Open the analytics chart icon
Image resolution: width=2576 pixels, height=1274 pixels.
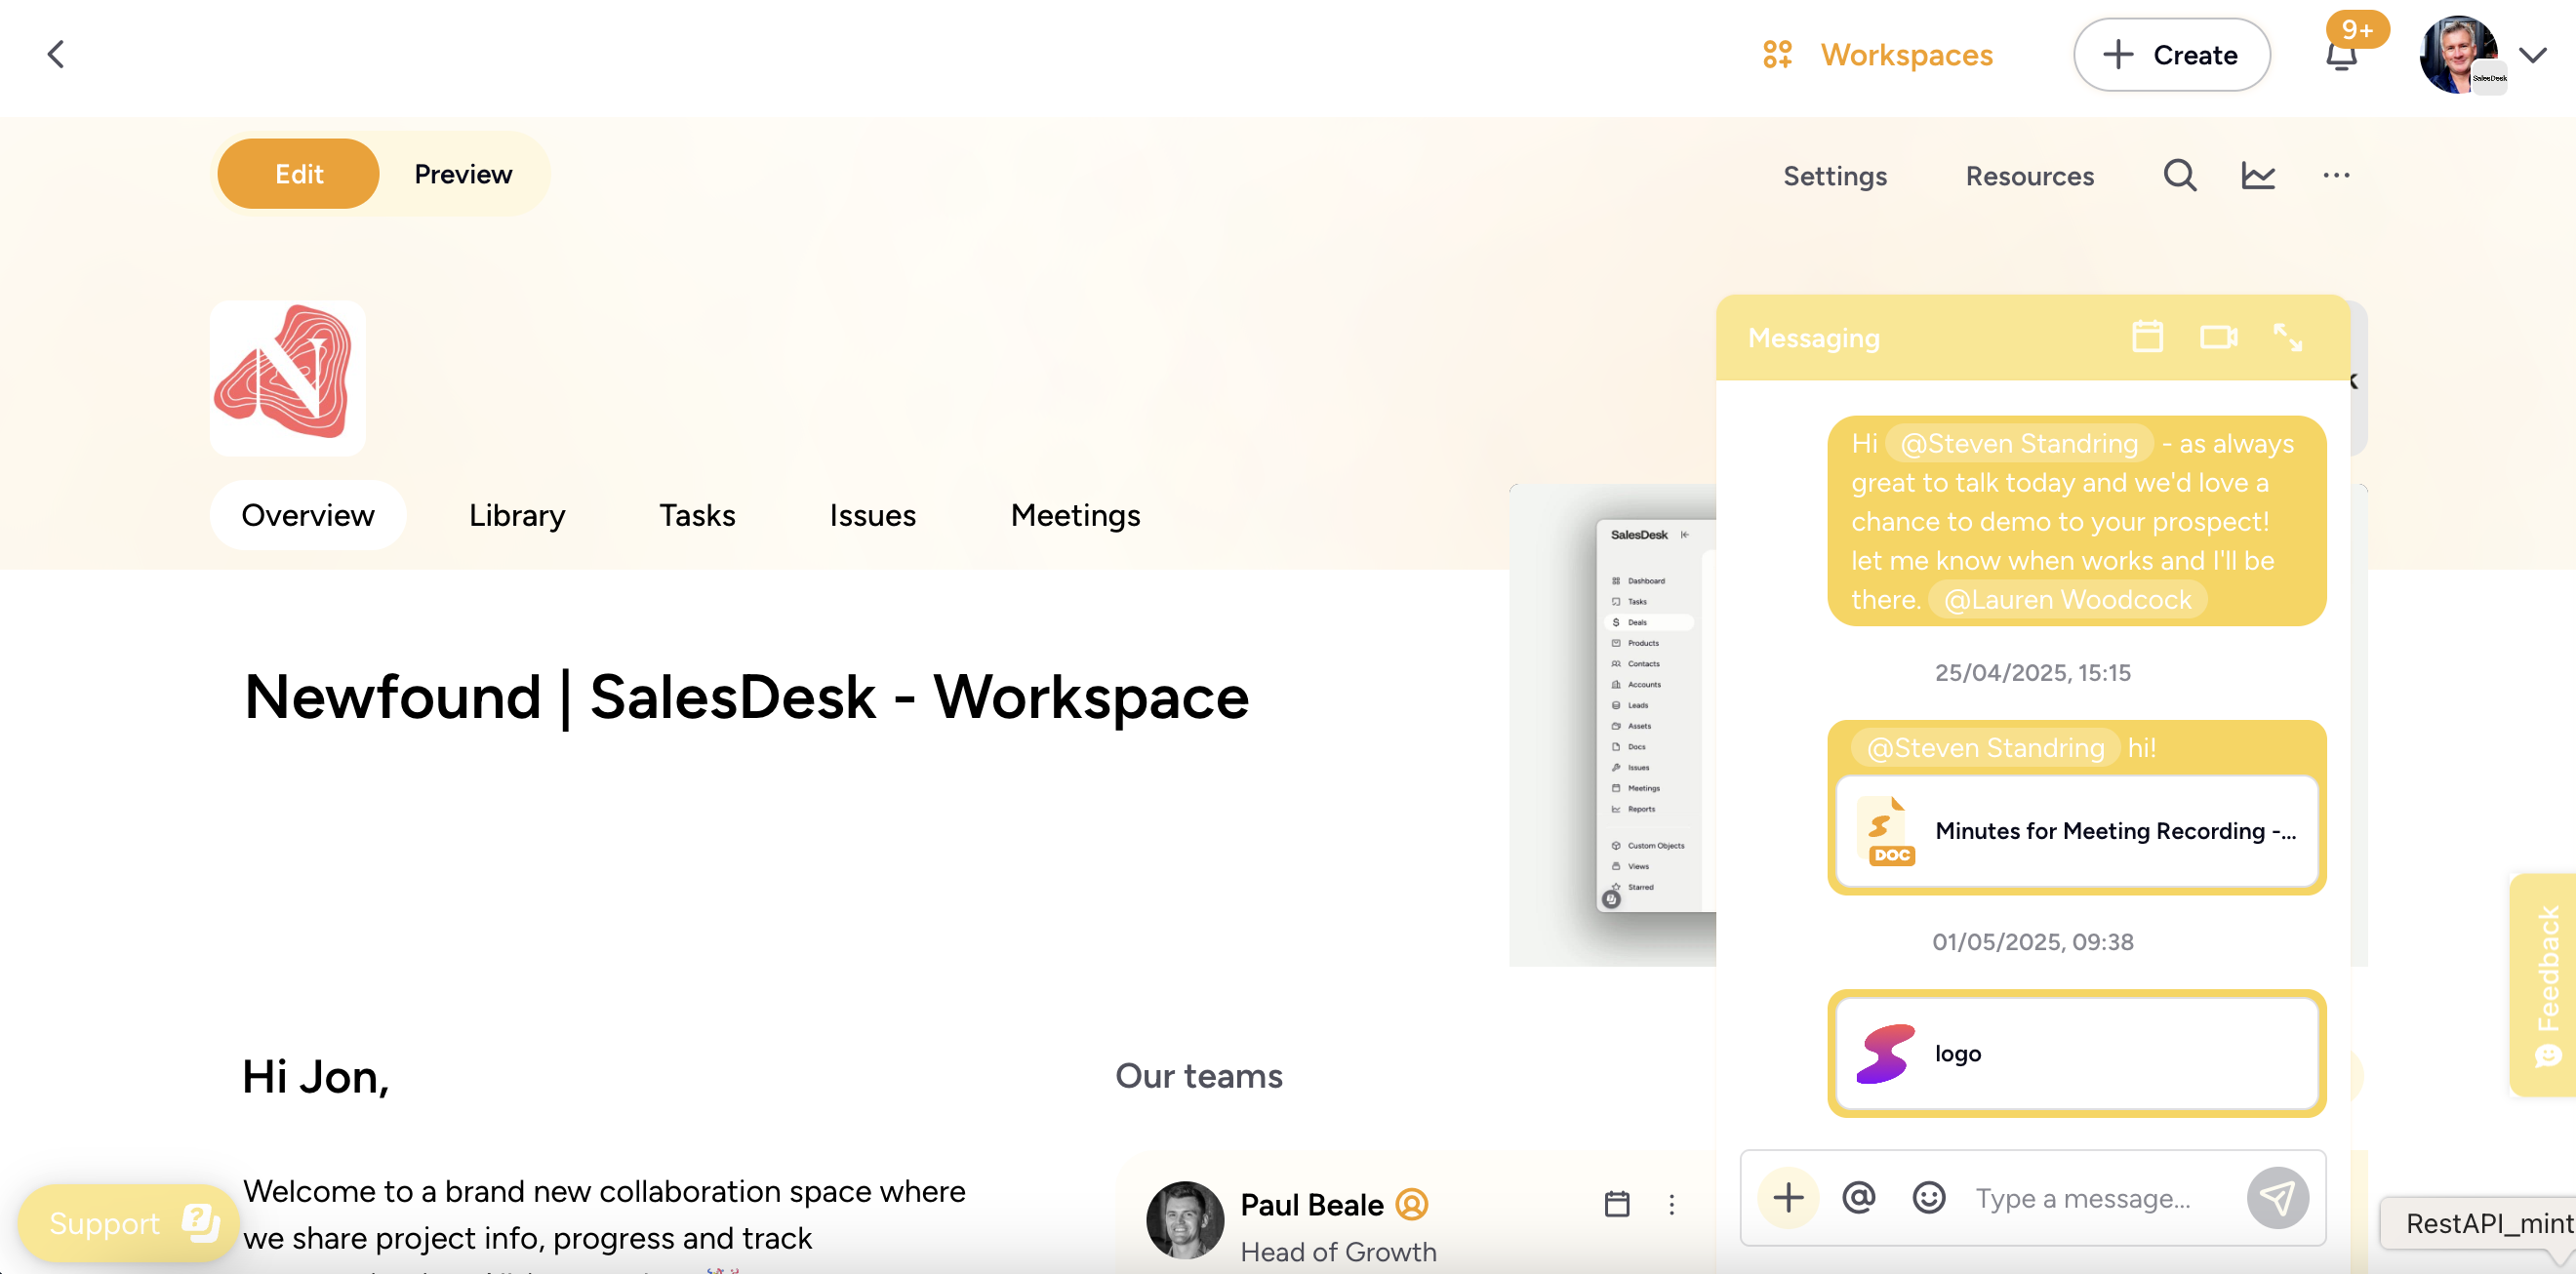pos(2257,175)
